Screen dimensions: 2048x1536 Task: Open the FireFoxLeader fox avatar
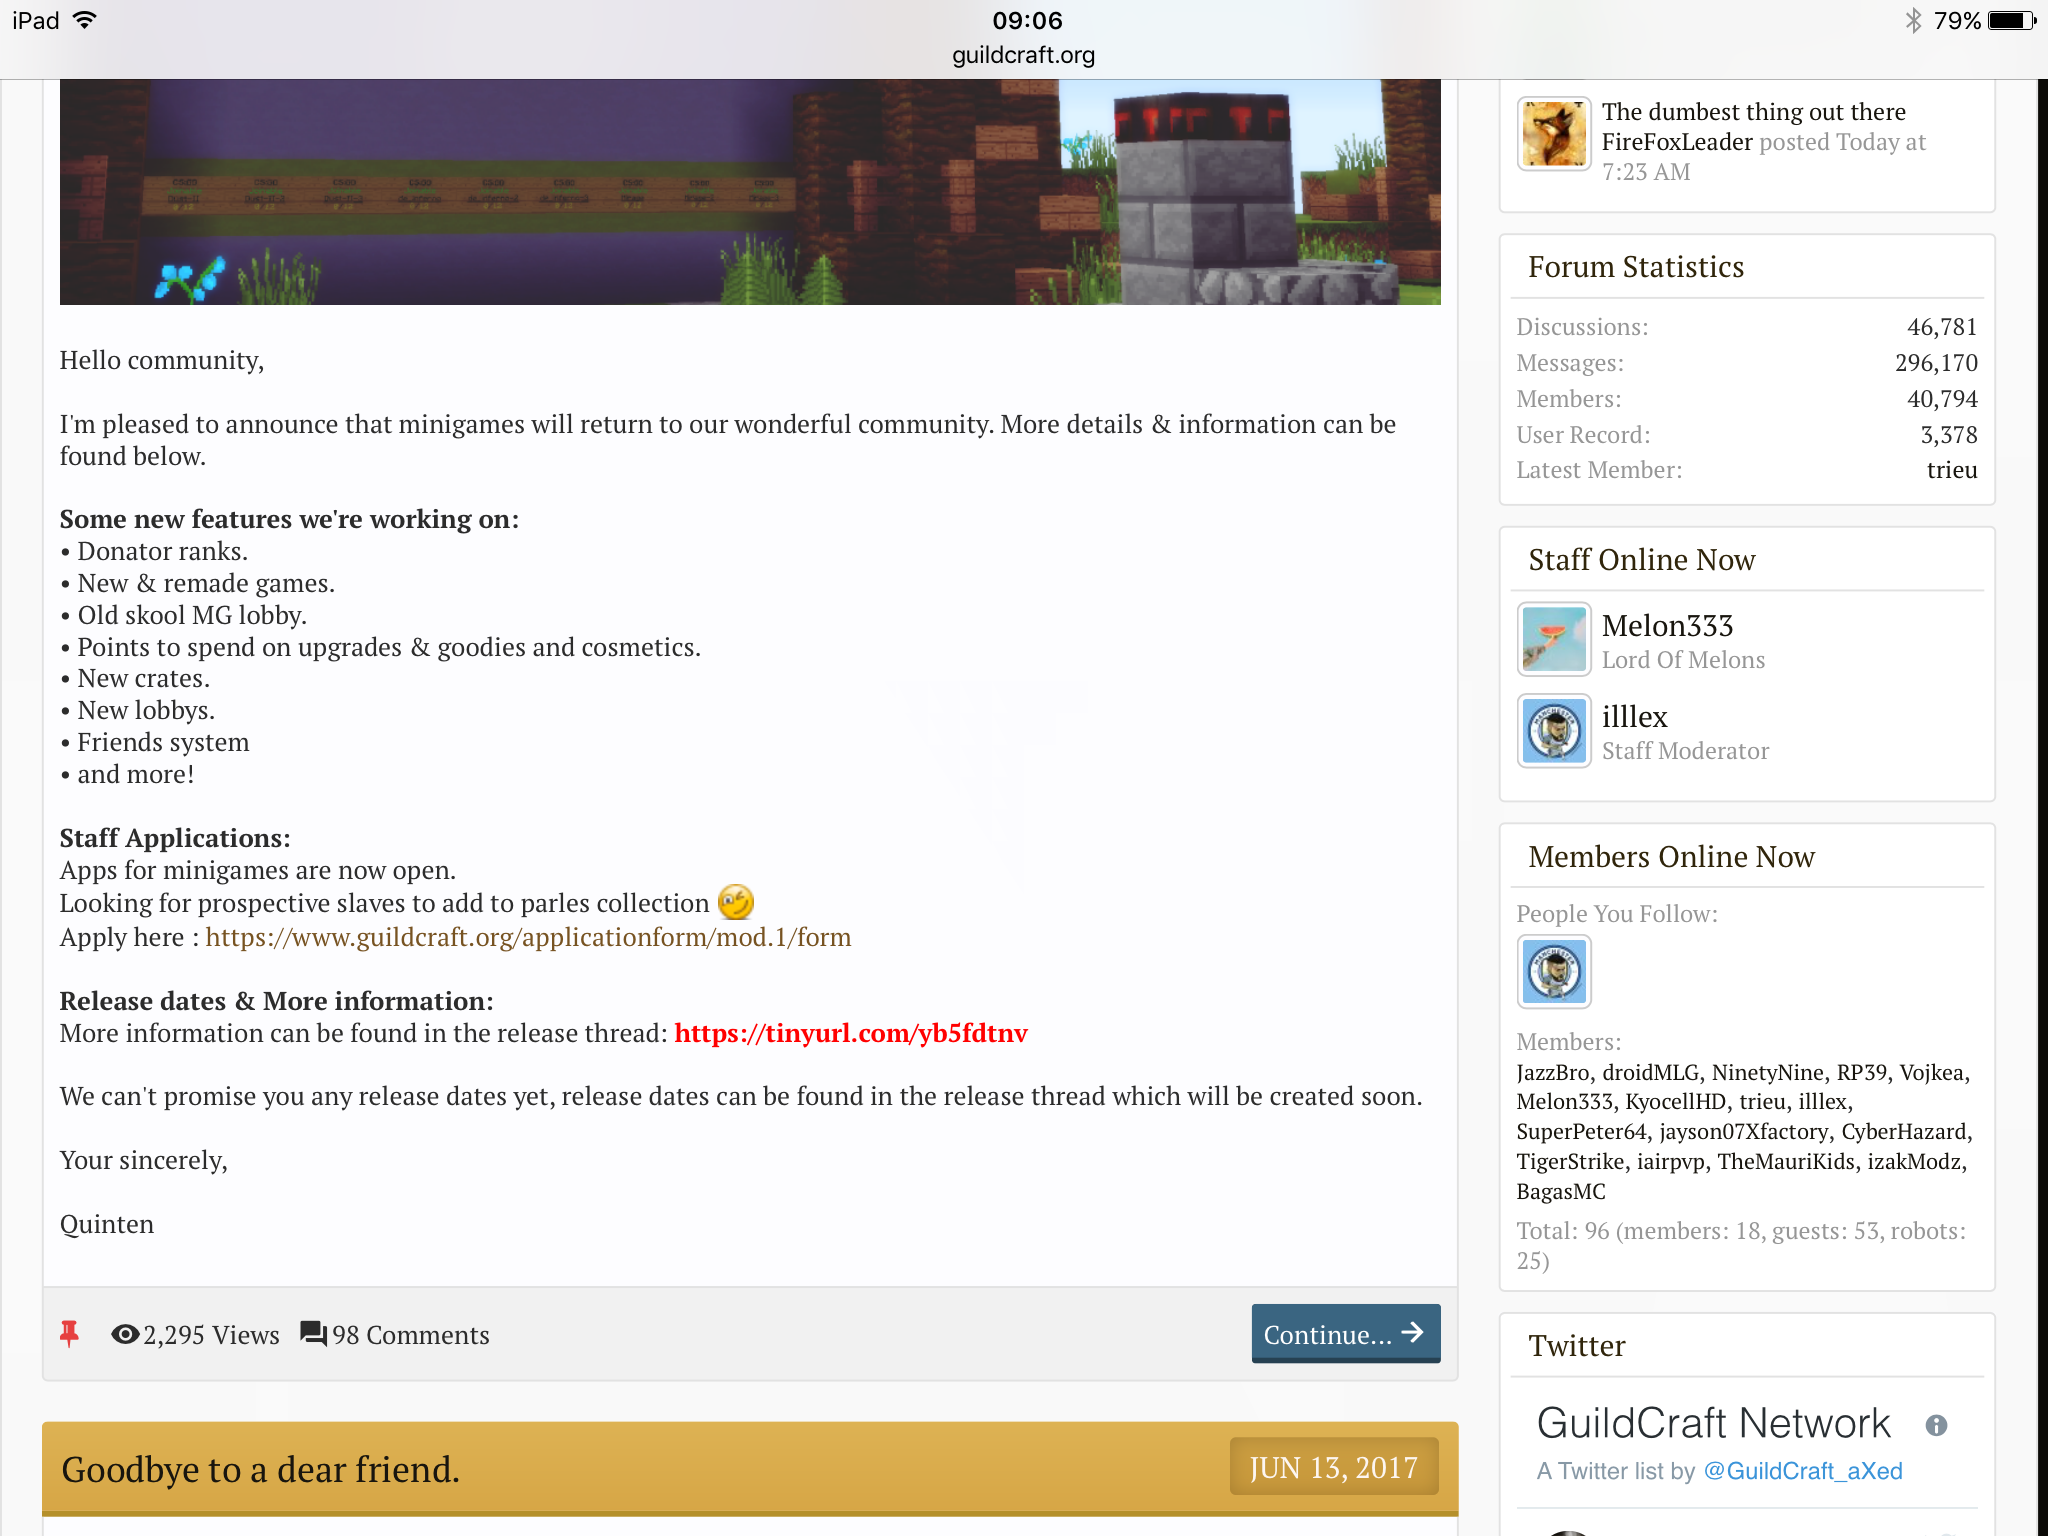click(1554, 134)
